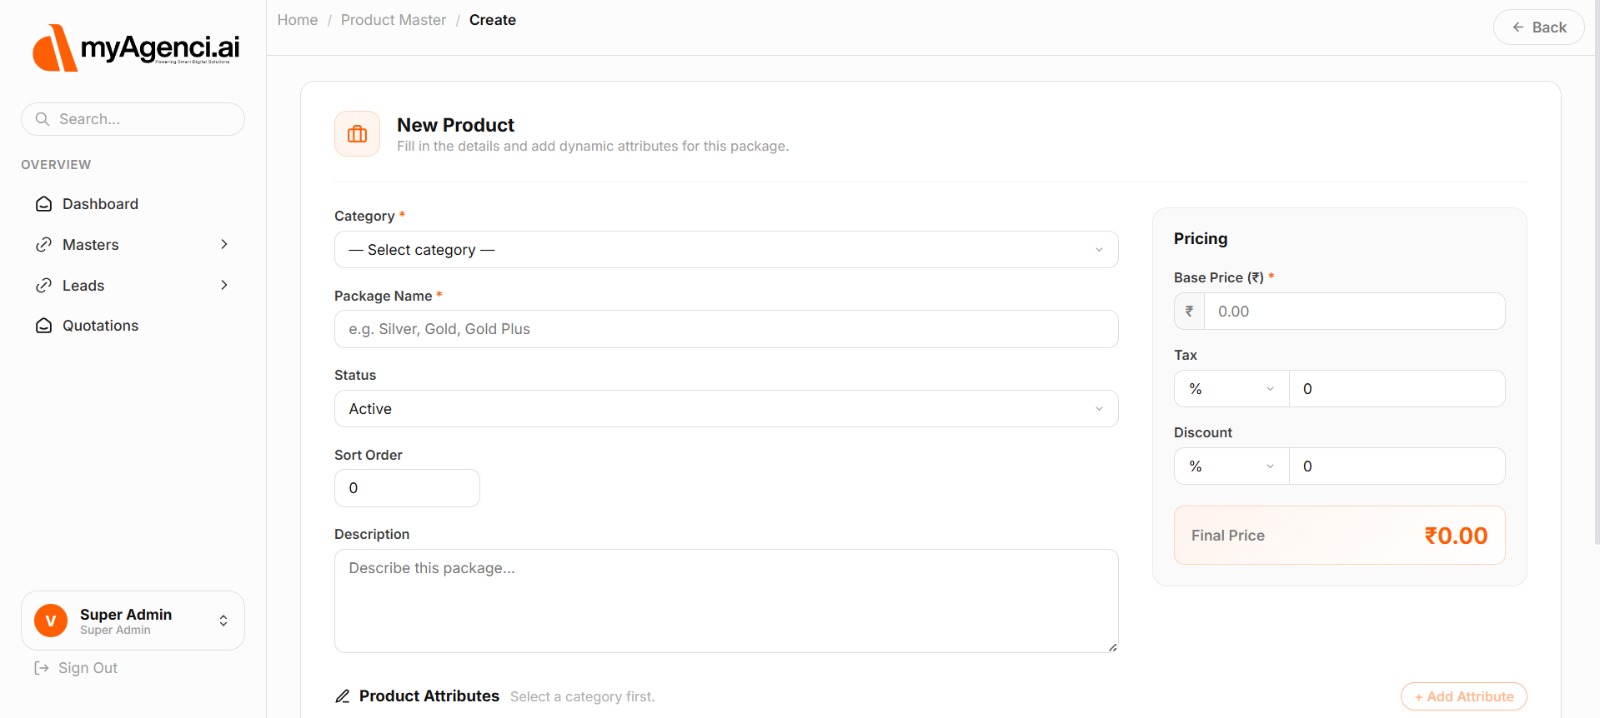Click the Add Attribute button
The height and width of the screenshot is (718, 1600).
pos(1463,696)
